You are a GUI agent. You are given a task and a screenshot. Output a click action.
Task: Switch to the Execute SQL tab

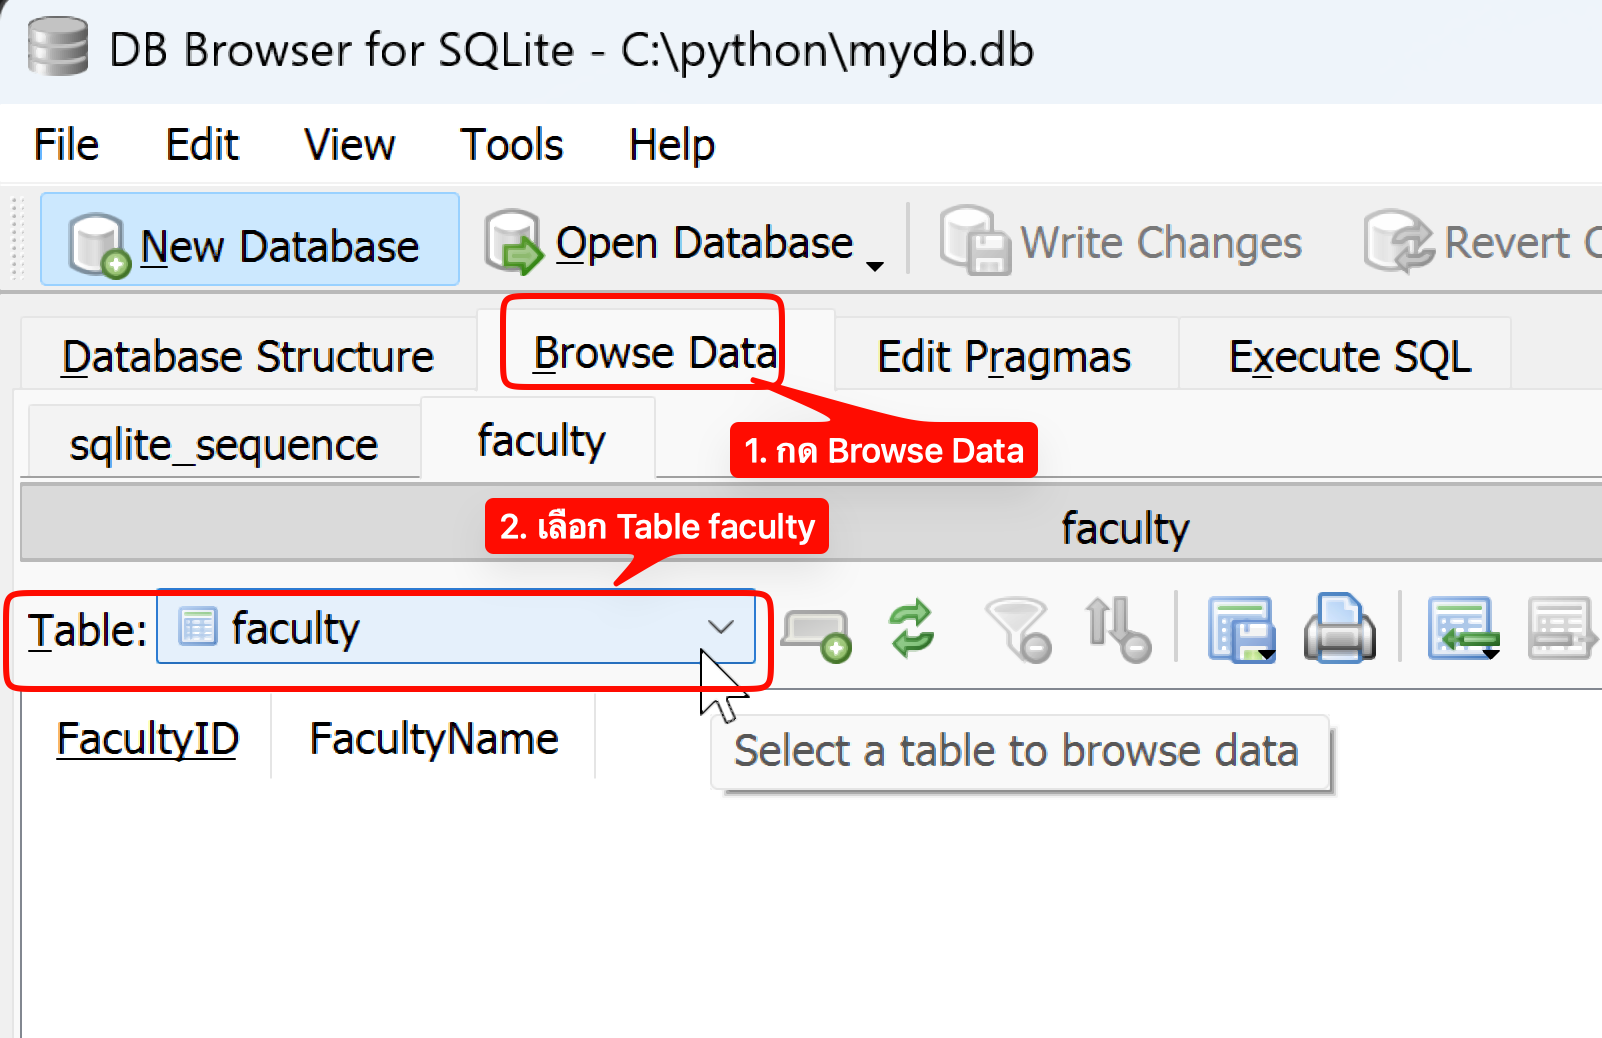1349,357
